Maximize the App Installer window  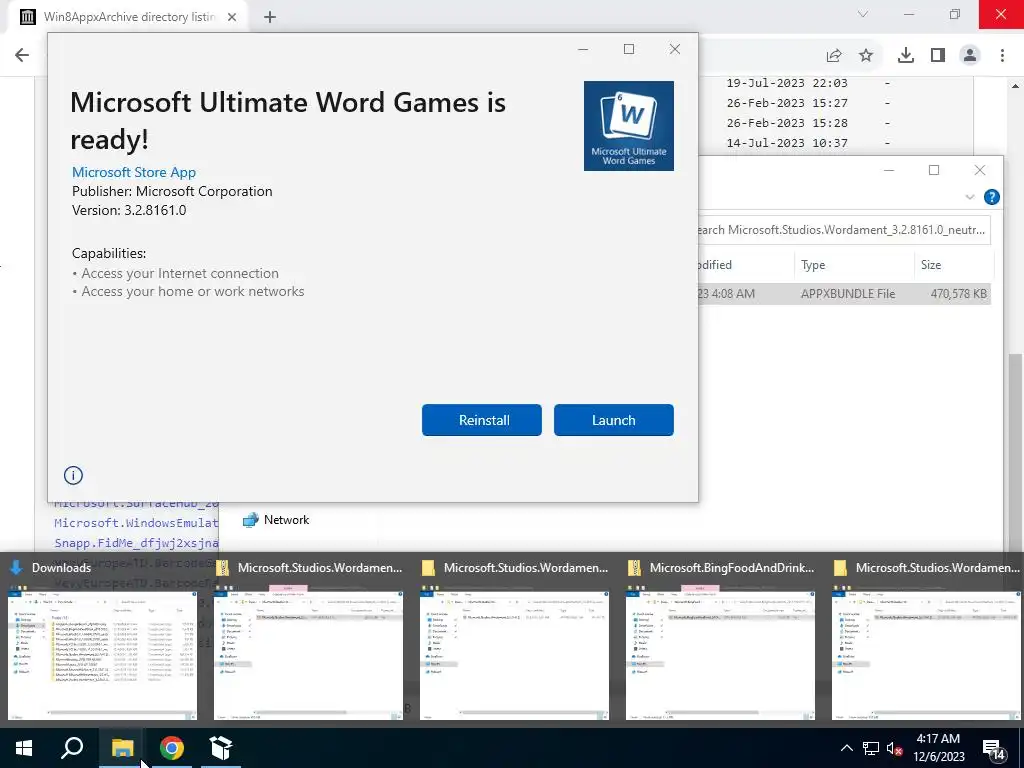click(629, 49)
